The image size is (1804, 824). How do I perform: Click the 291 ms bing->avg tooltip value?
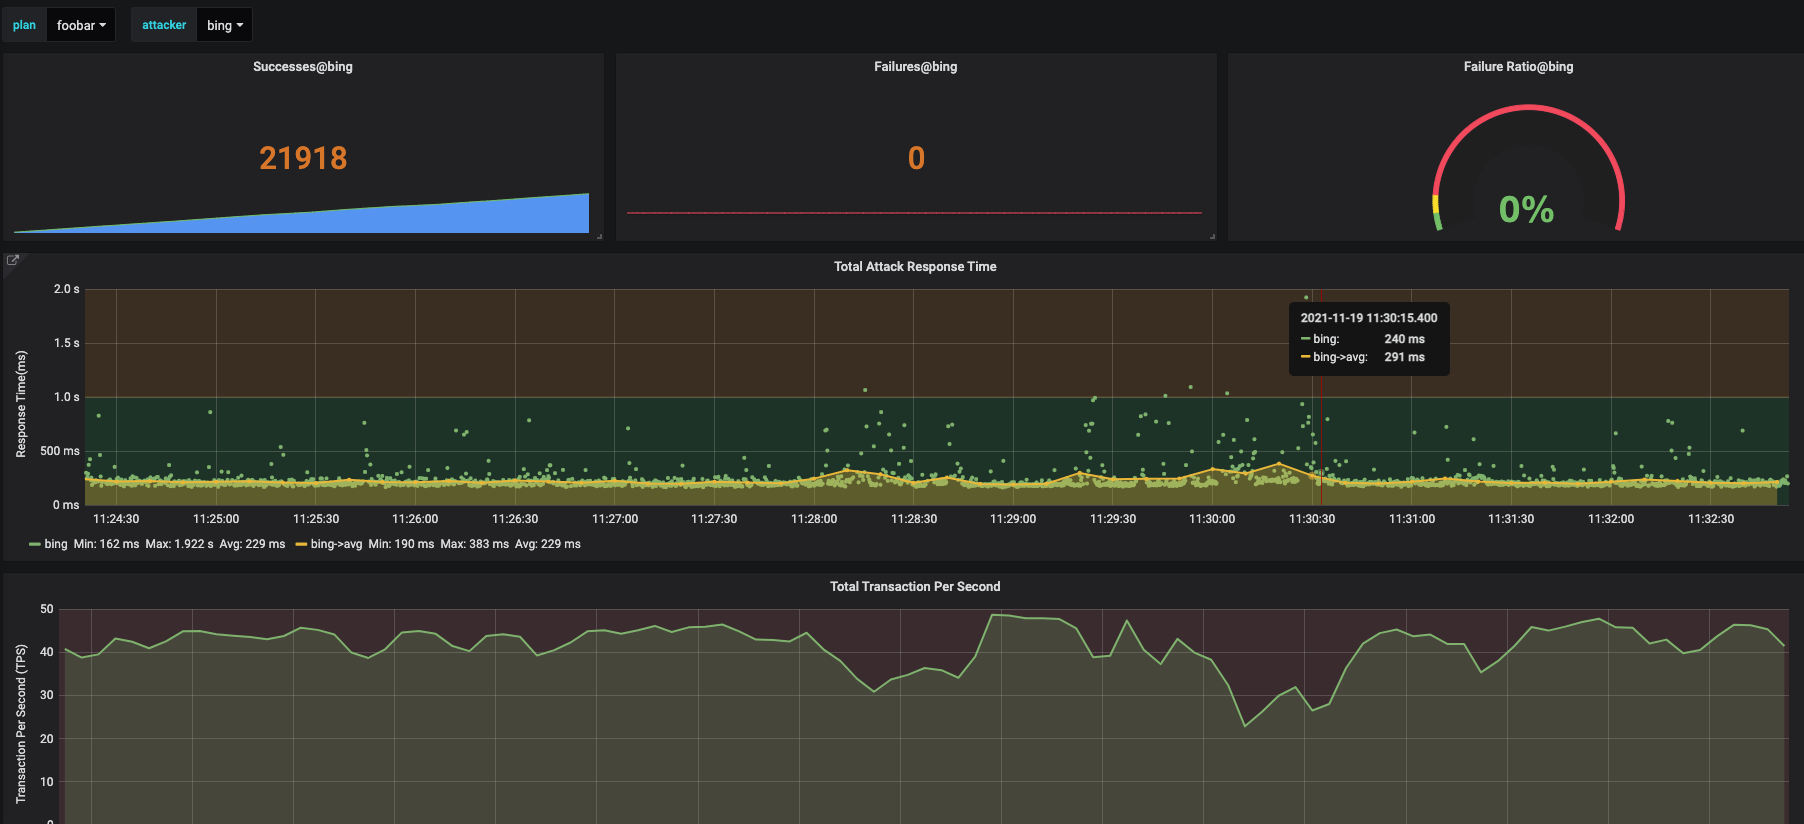[x=1404, y=357]
